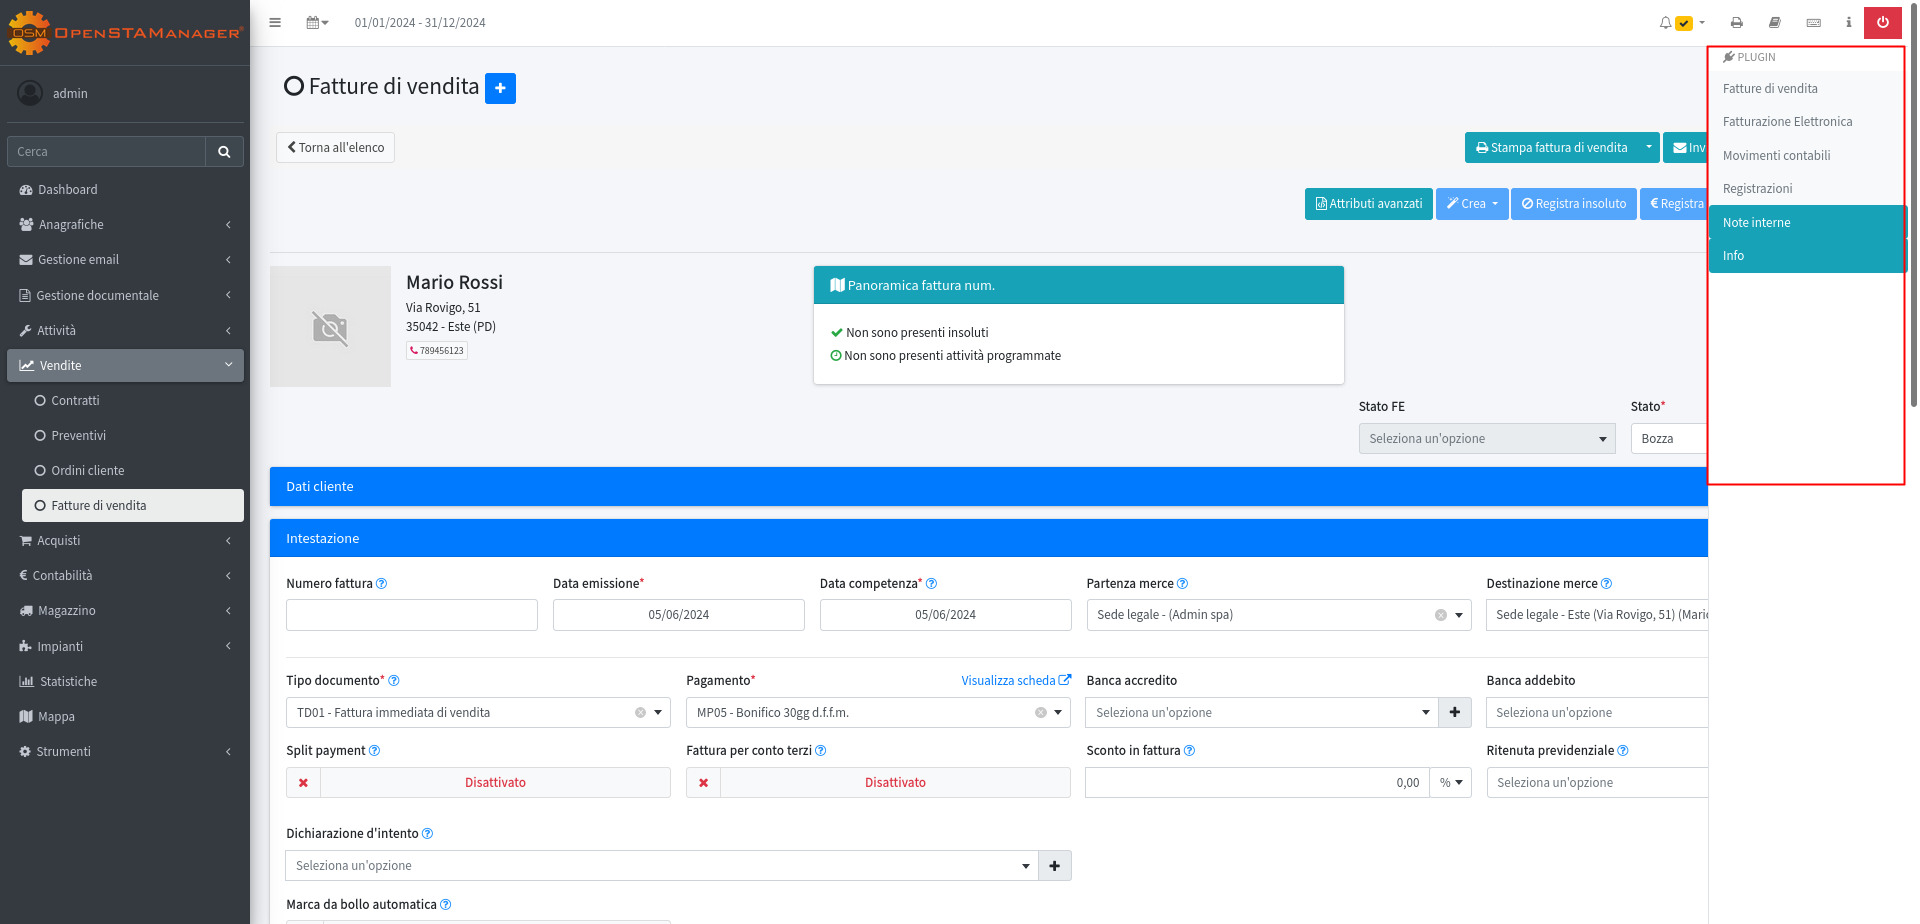Open the Visualizza scheda link
This screenshot has height=924, width=1920.
pyautogui.click(x=1015, y=681)
